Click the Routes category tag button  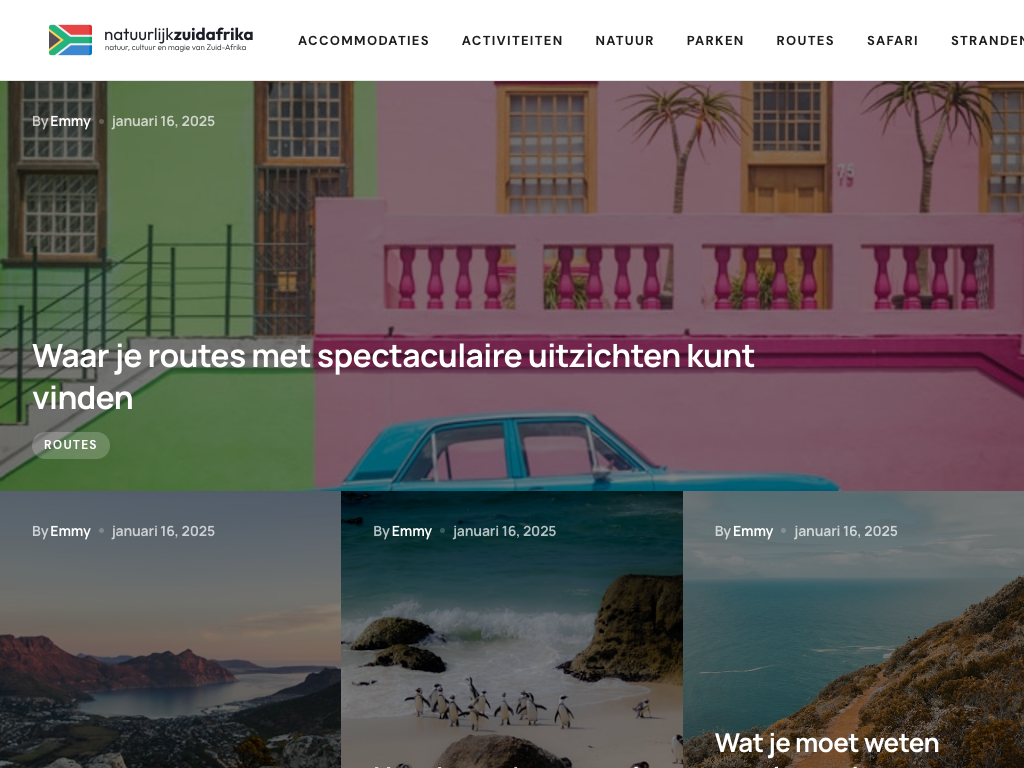(71, 445)
